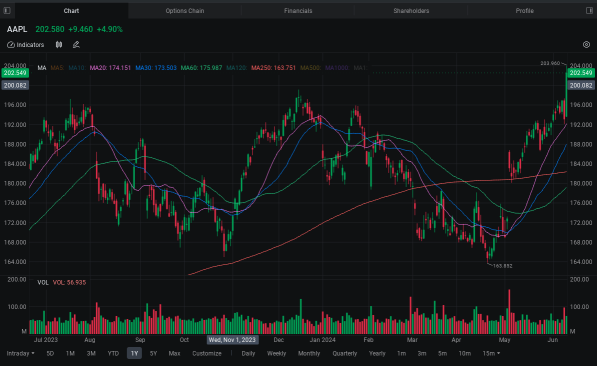Toggle the MA60 indicator label
The height and width of the screenshot is (366, 597).
click(201, 68)
